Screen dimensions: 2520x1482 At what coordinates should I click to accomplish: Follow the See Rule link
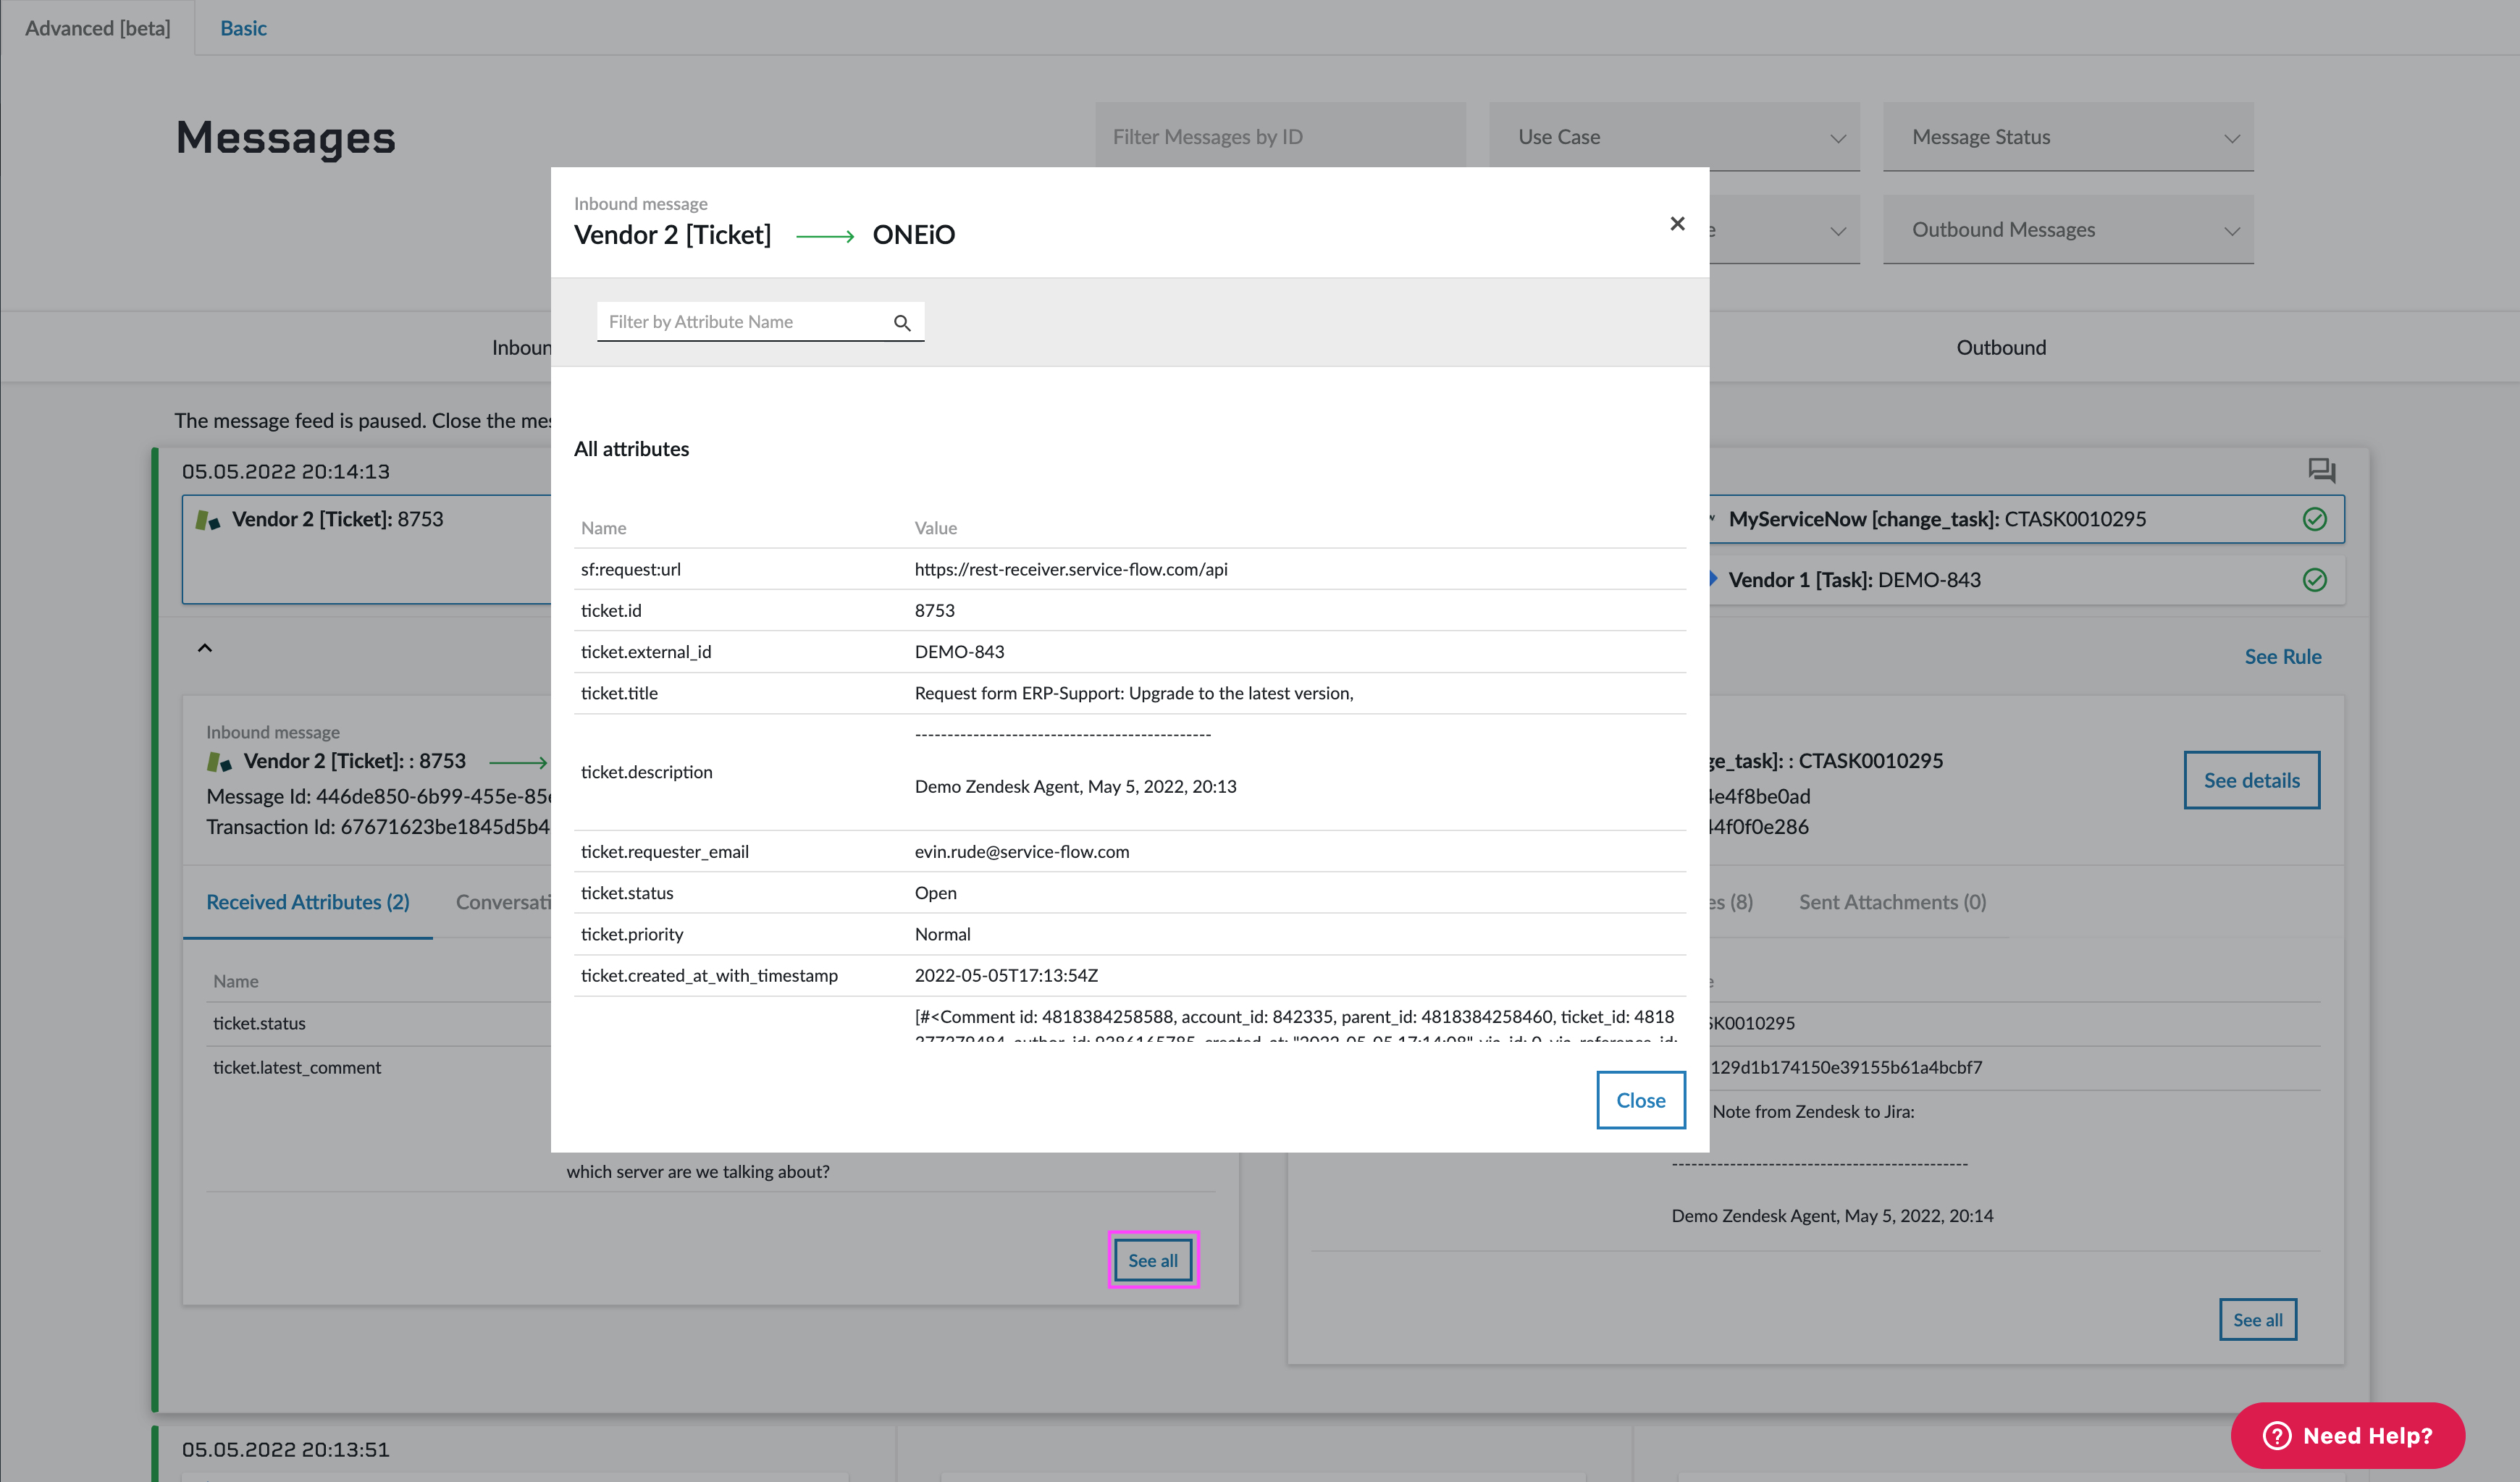click(2283, 657)
